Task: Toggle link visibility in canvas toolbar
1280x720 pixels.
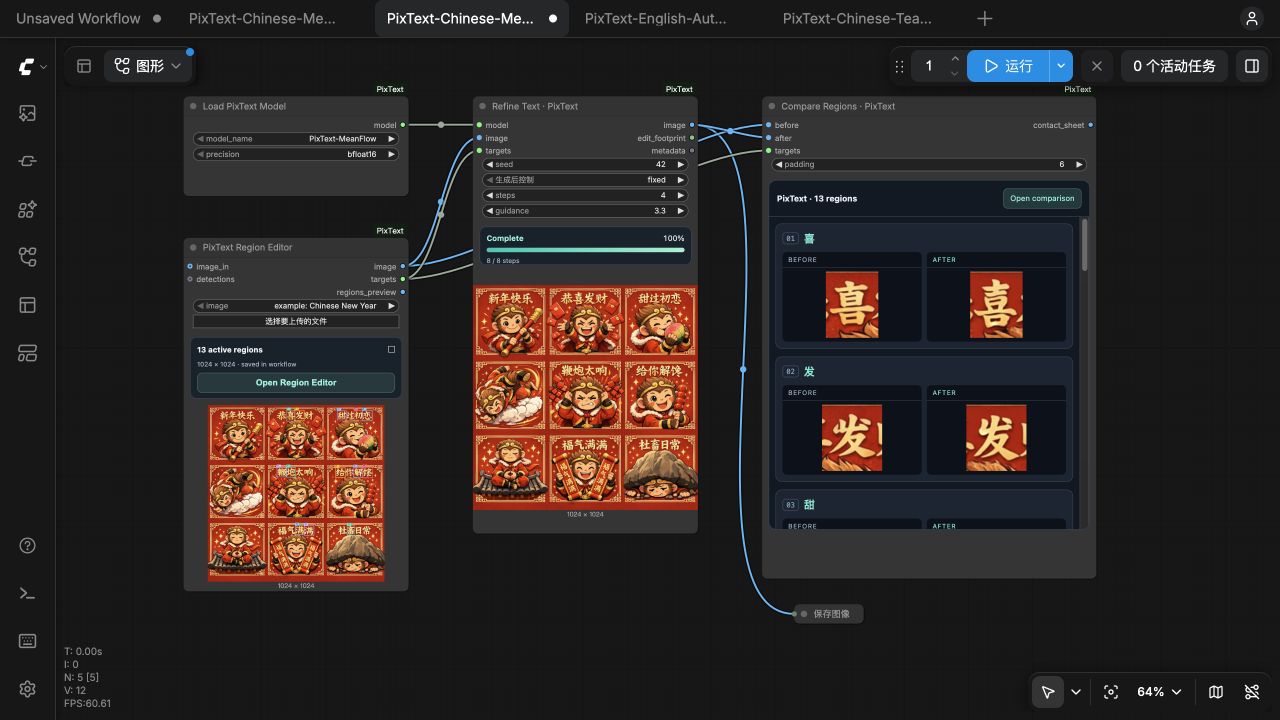Action: point(1251,692)
